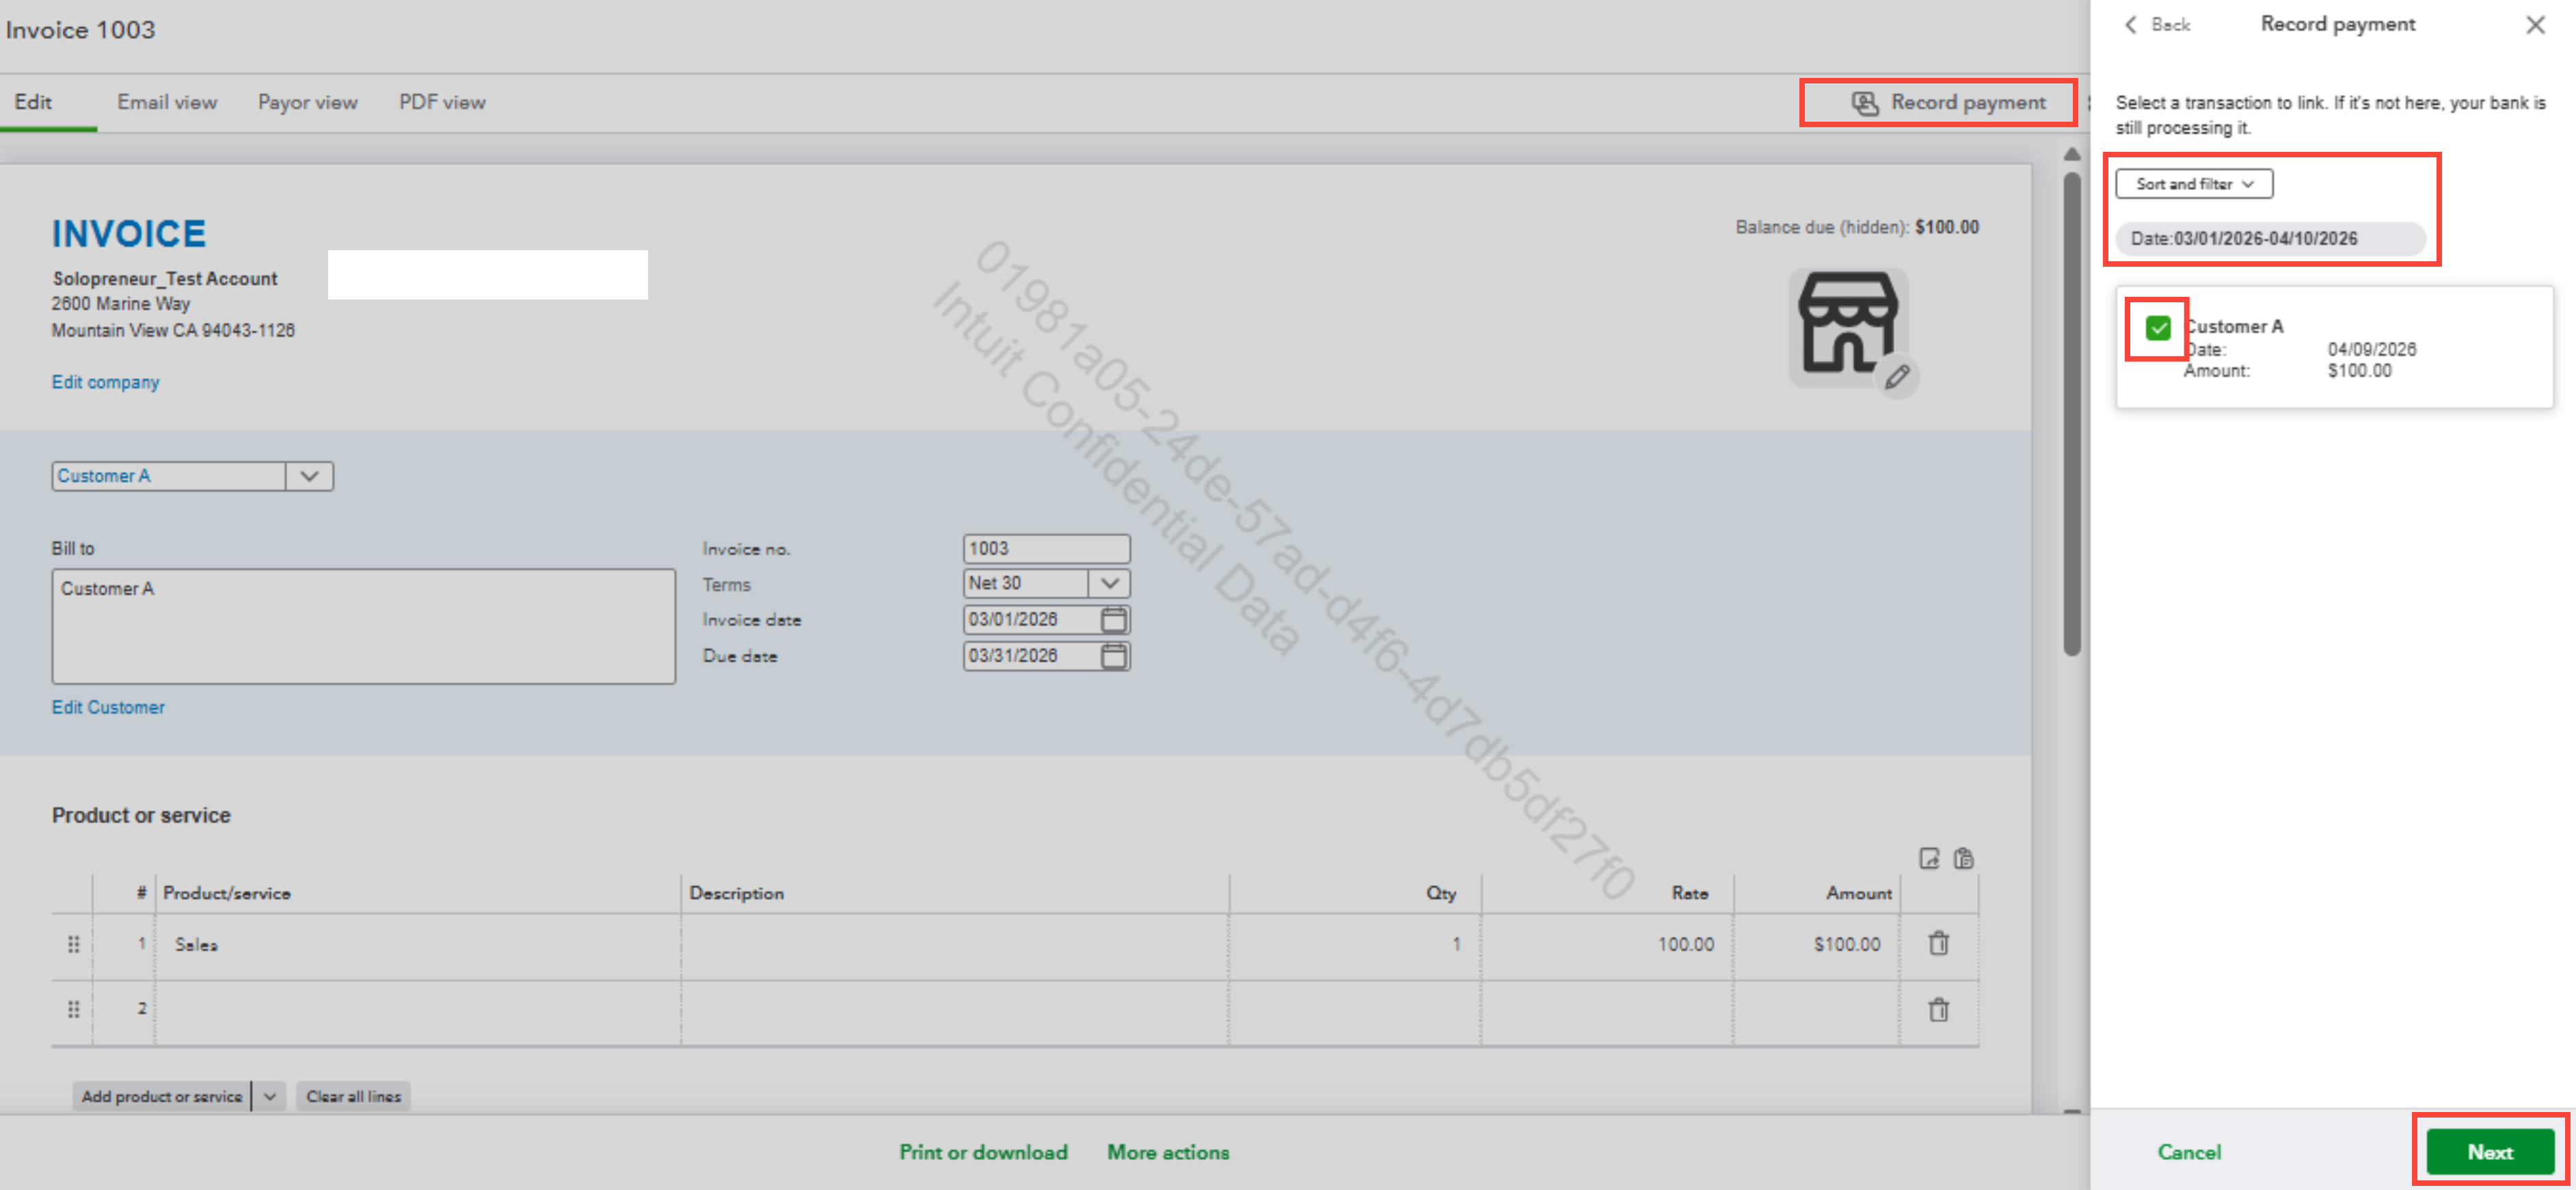Image resolution: width=2576 pixels, height=1190 pixels.
Task: Click Print or download link
Action: point(983,1152)
